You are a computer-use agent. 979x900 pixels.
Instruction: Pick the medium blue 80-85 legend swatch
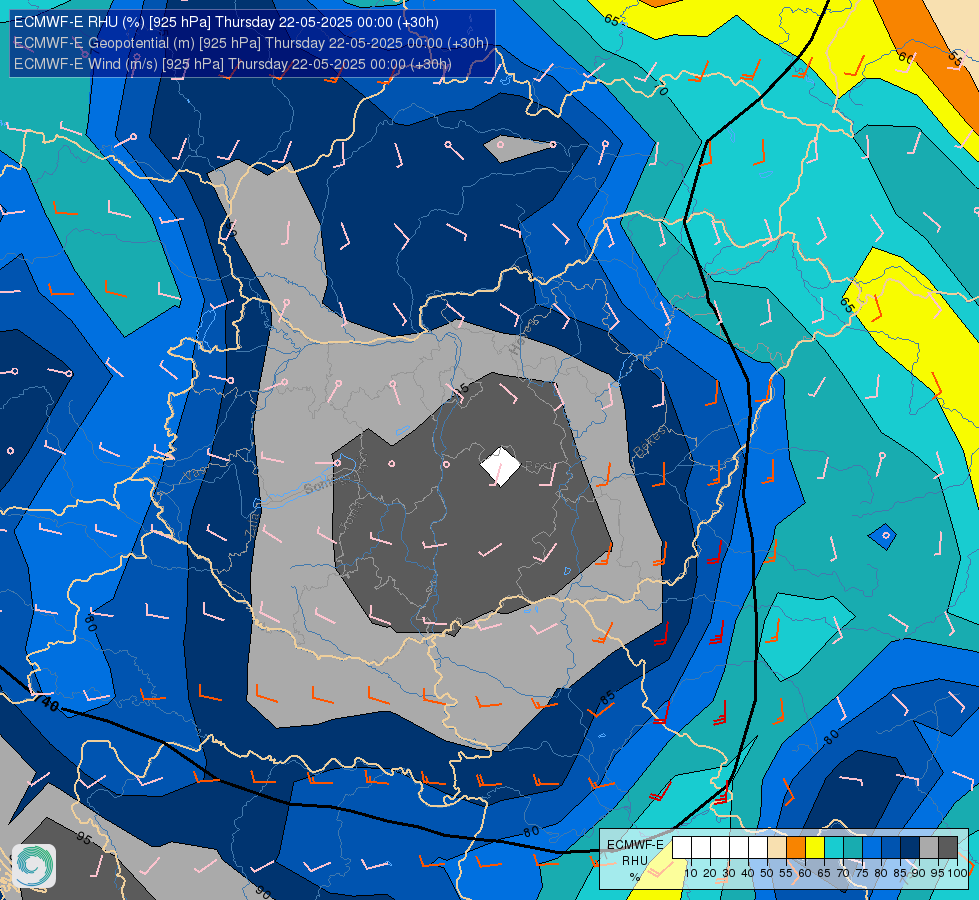click(891, 848)
